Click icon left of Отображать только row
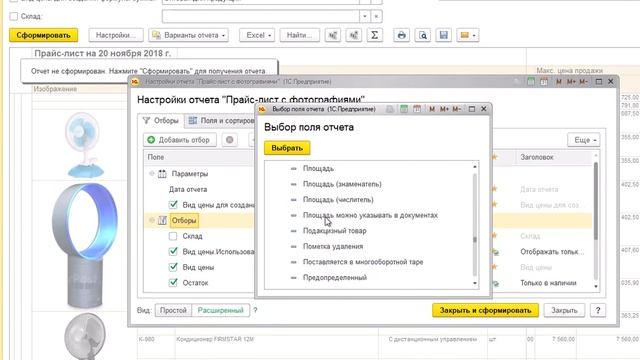640x360 pixels. click(x=496, y=252)
